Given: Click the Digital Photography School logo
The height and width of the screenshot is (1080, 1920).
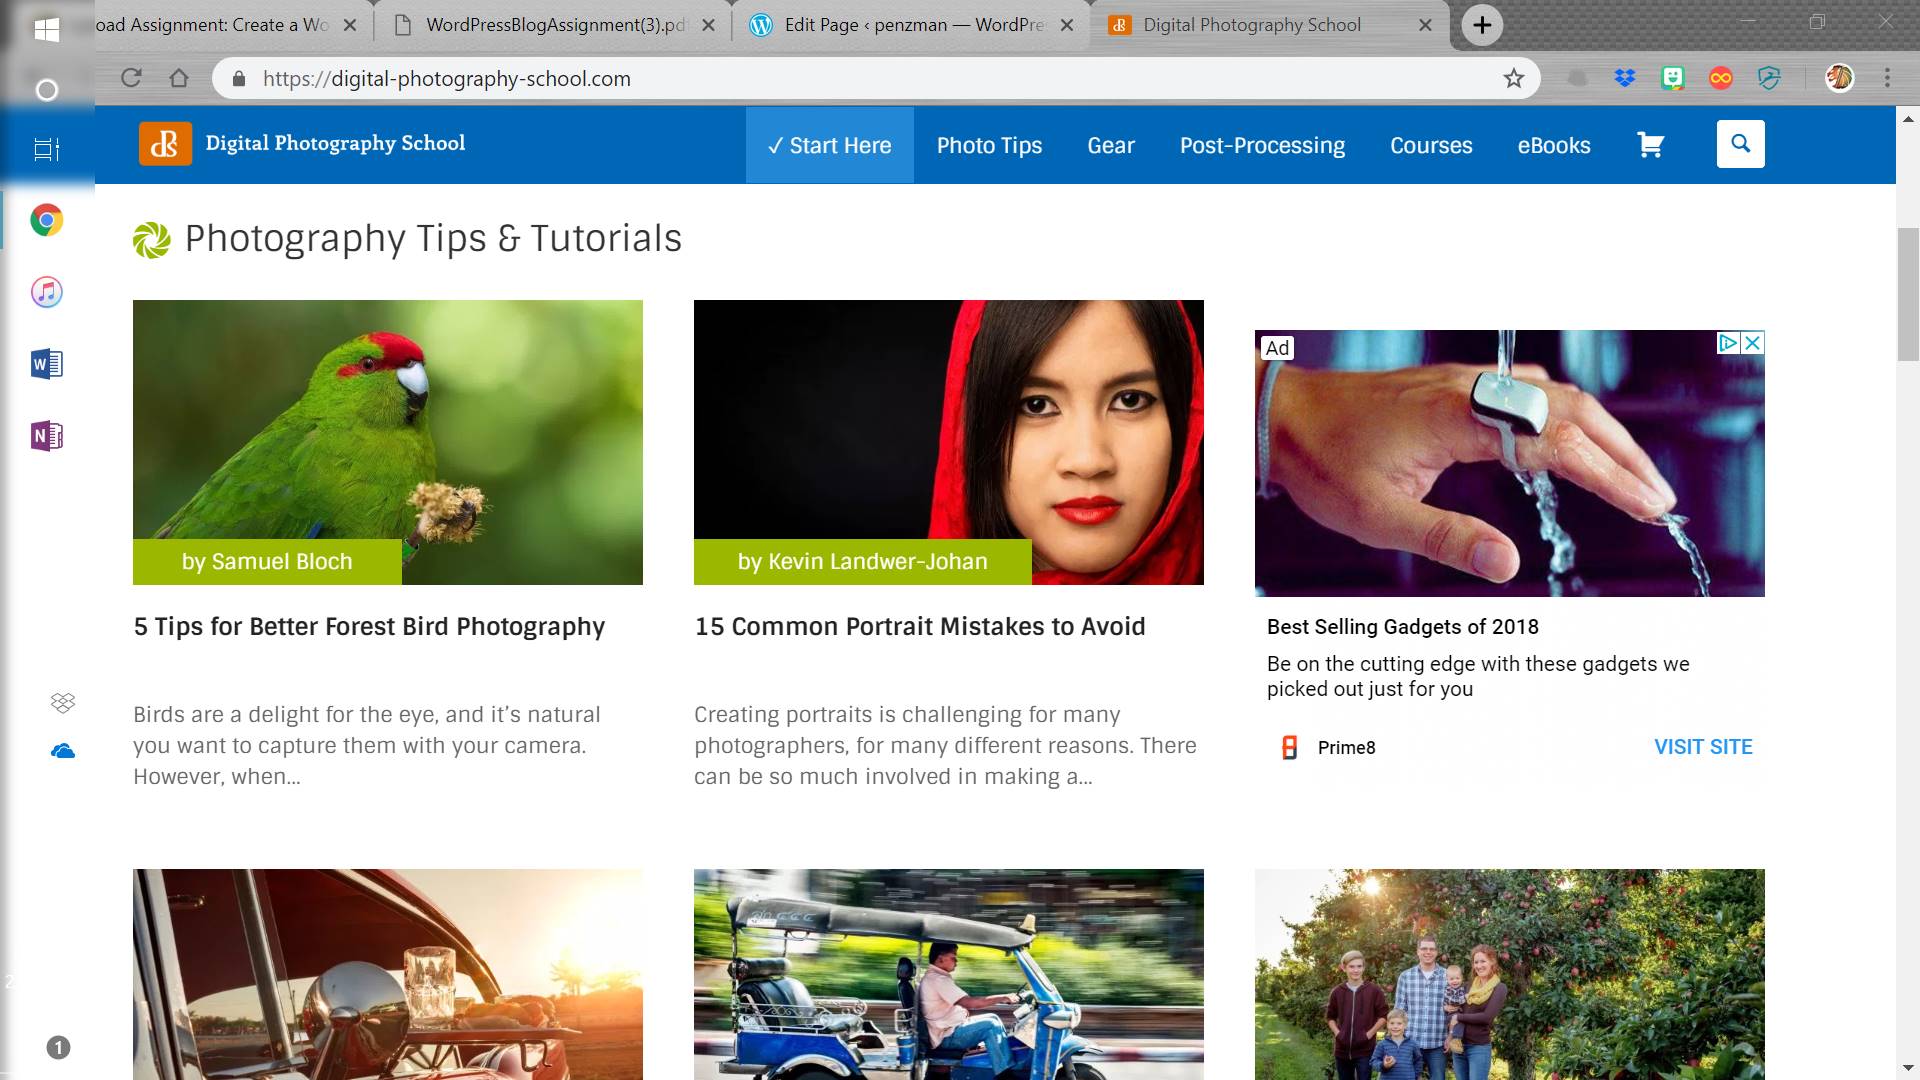Looking at the screenshot, I should [302, 144].
